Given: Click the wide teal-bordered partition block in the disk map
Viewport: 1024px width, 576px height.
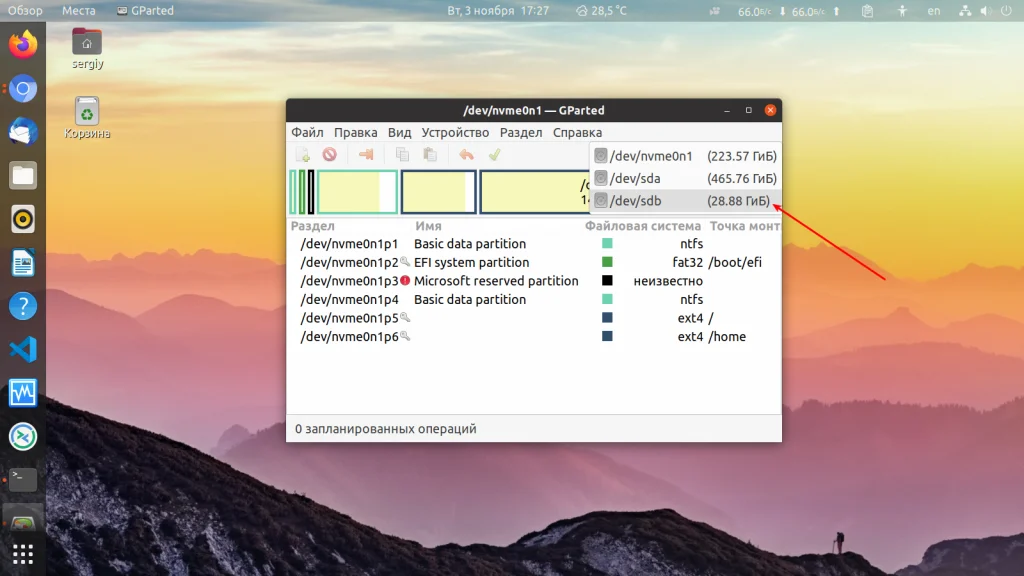Looking at the screenshot, I should coord(357,192).
